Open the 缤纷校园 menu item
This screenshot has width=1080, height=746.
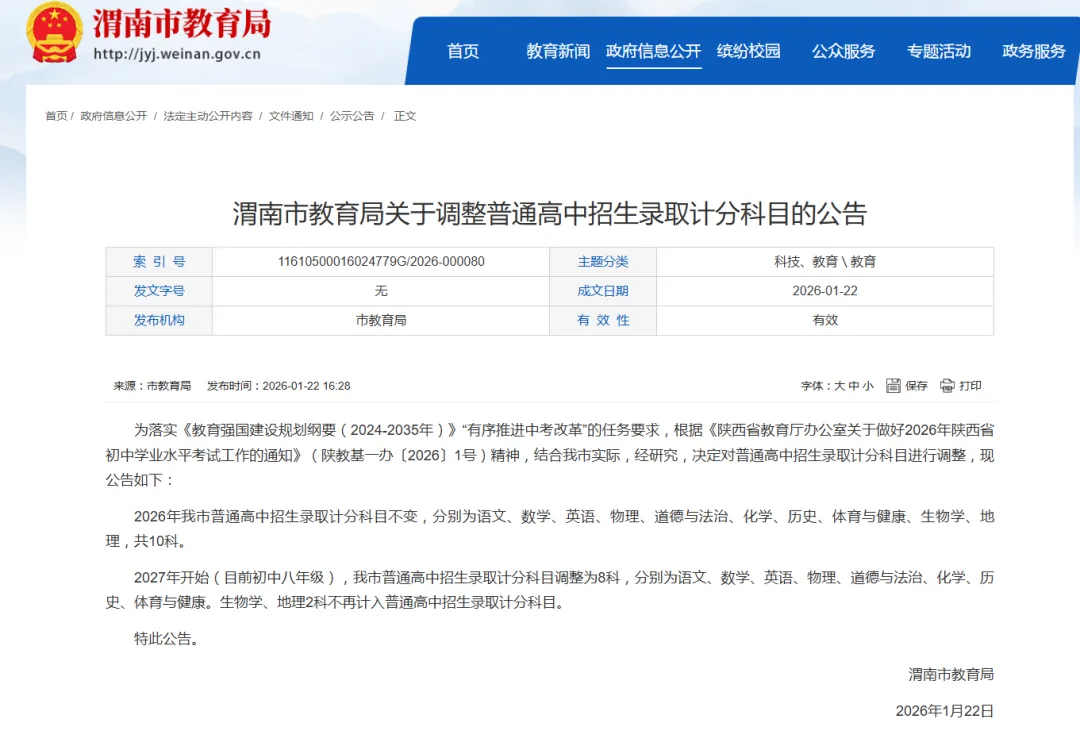point(751,52)
